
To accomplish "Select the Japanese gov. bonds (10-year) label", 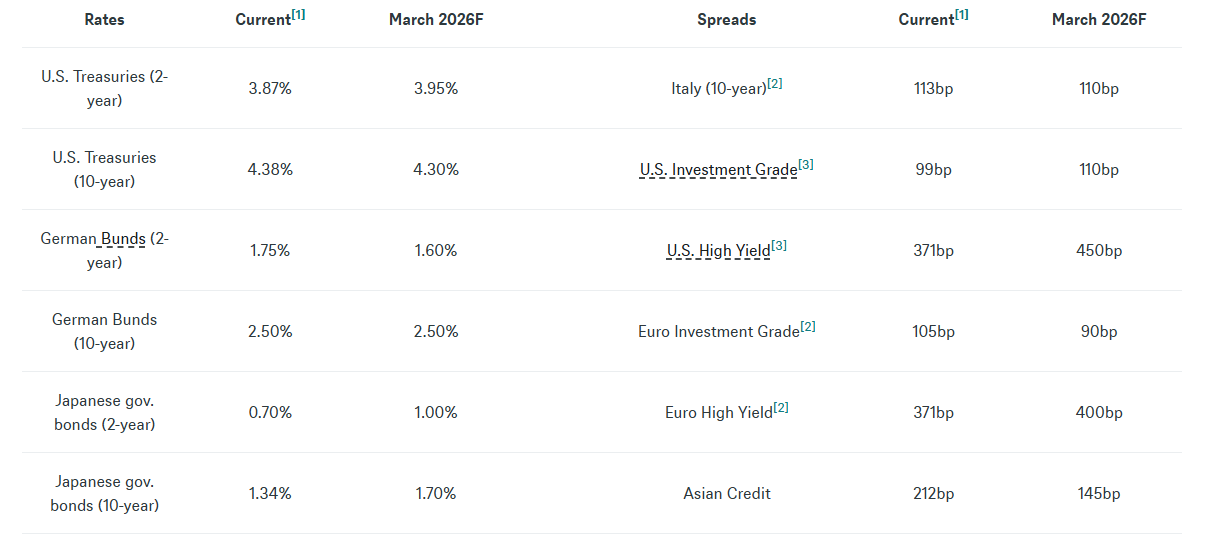I will (105, 494).
